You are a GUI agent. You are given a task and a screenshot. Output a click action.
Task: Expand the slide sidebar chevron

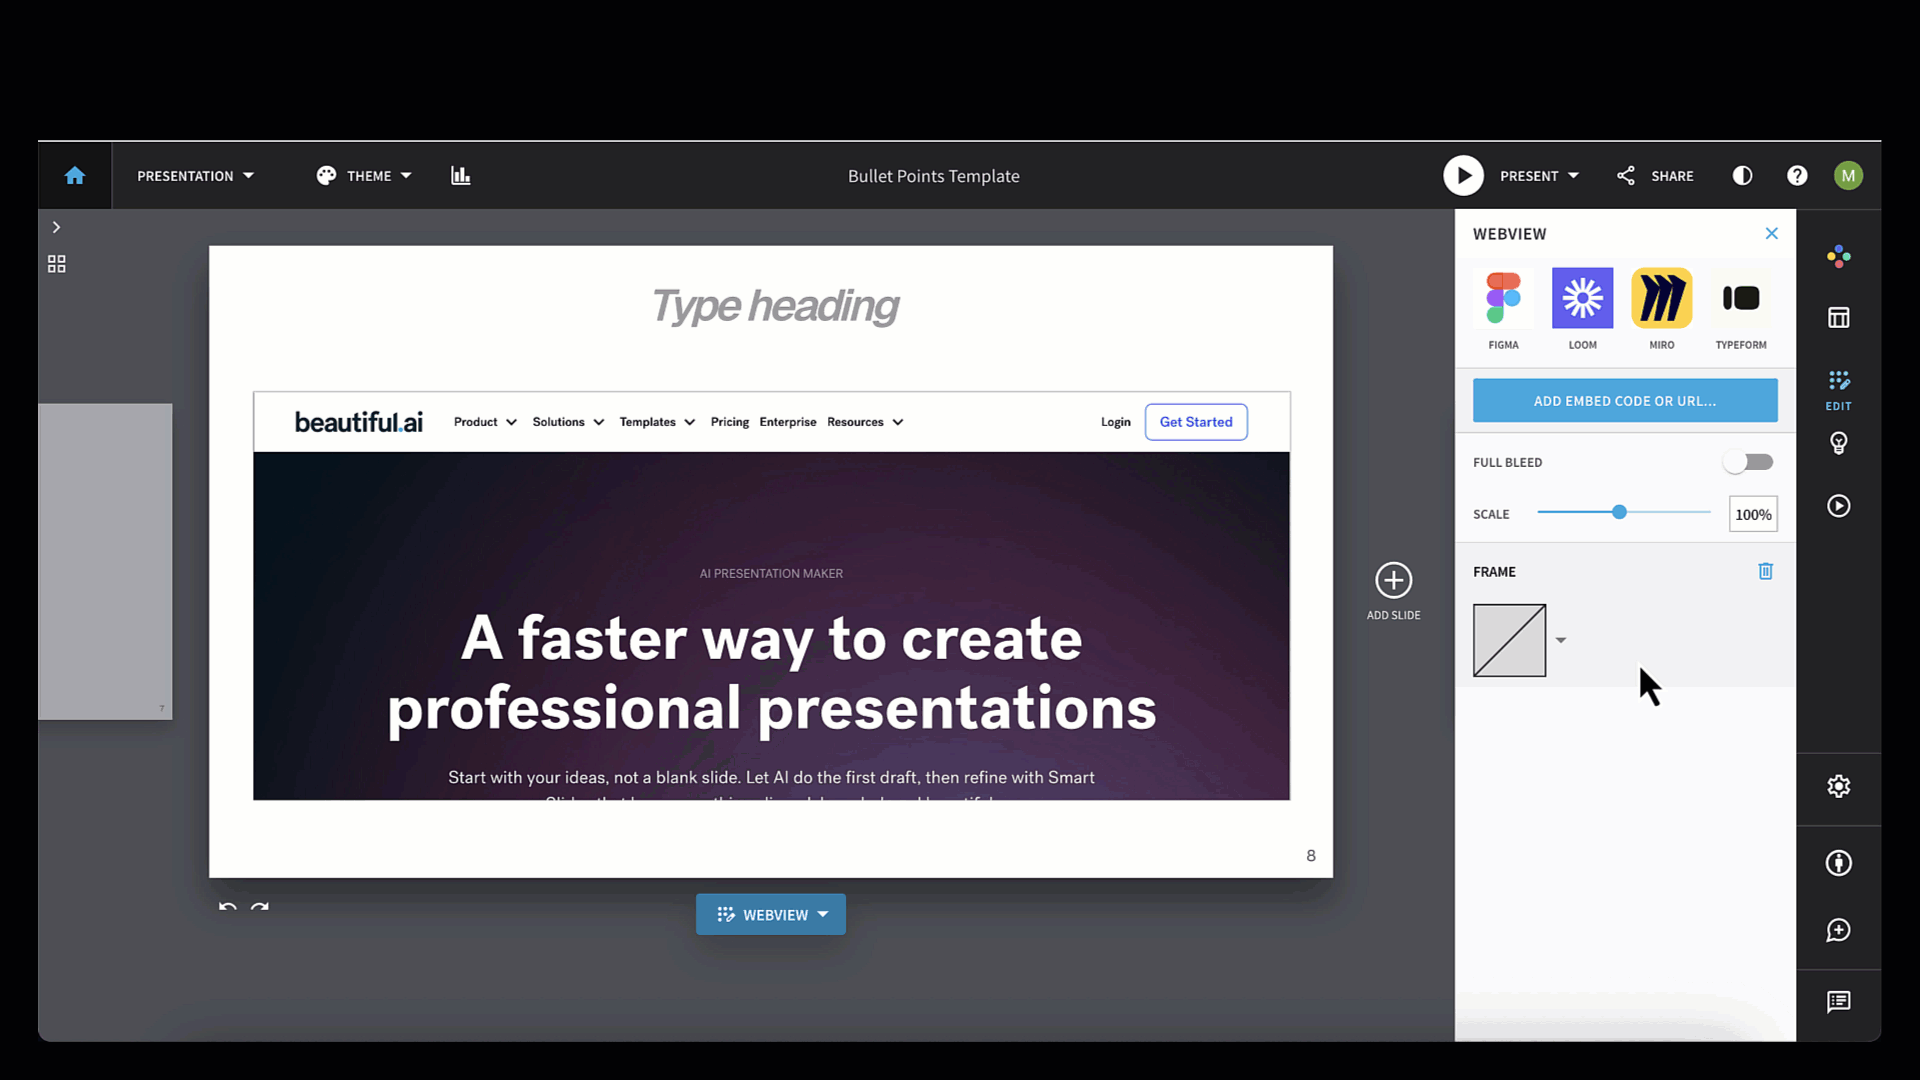click(x=56, y=227)
